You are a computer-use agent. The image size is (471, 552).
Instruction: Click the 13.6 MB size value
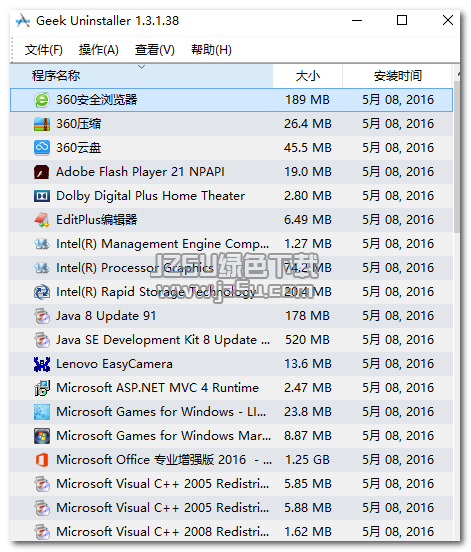click(308, 364)
